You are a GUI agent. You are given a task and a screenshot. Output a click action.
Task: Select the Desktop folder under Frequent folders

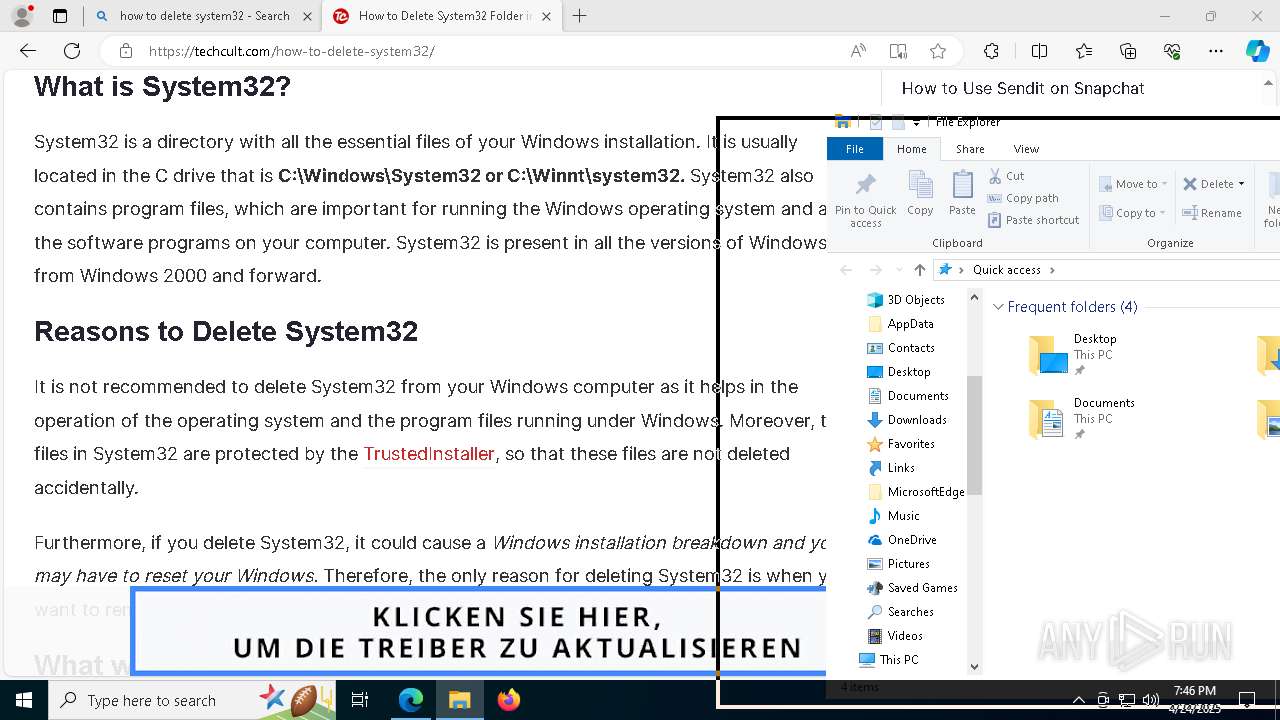tap(1073, 355)
